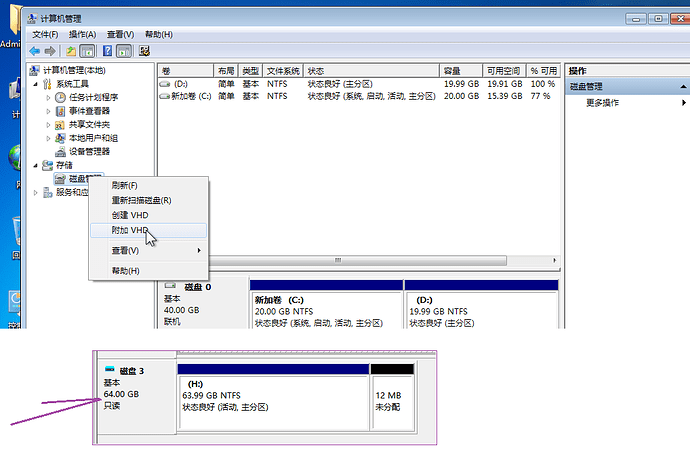Click the Back arrow toolbar icon

(35, 51)
